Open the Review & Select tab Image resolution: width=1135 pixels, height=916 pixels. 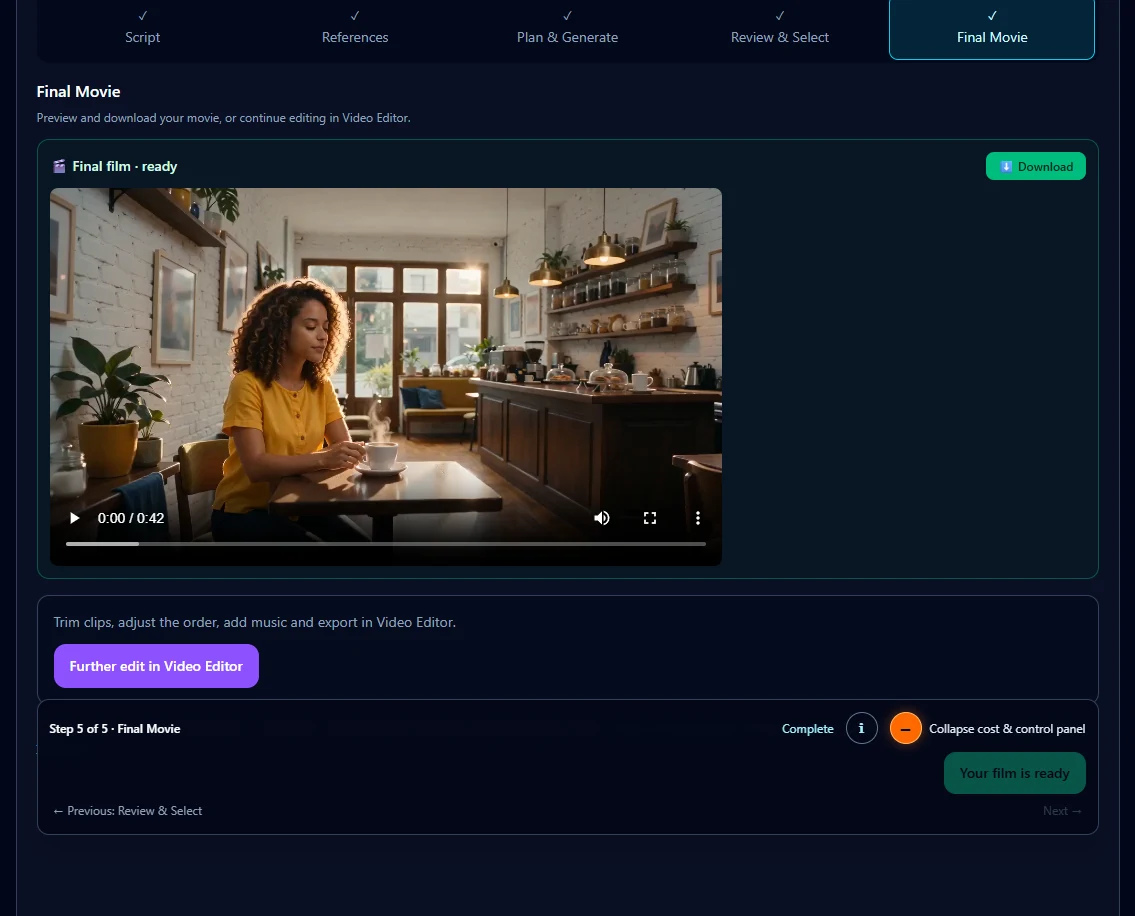pyautogui.click(x=780, y=29)
